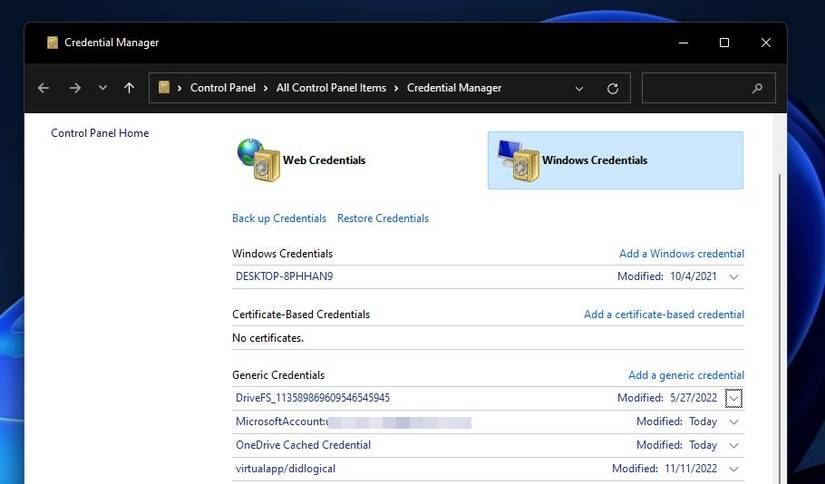Maximize the Credential Manager window

click(724, 43)
